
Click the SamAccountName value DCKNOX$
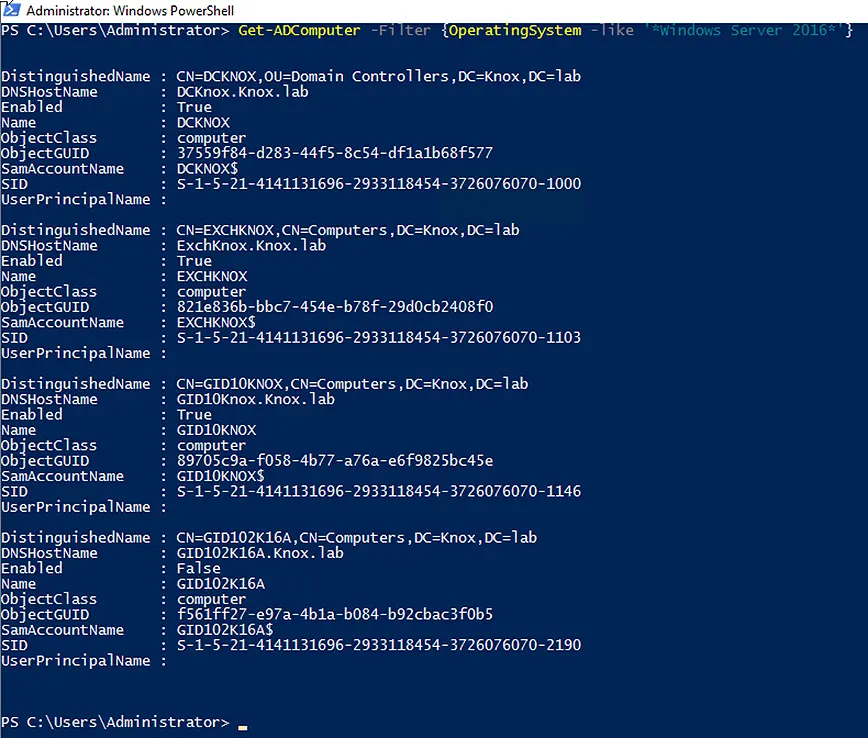207,169
